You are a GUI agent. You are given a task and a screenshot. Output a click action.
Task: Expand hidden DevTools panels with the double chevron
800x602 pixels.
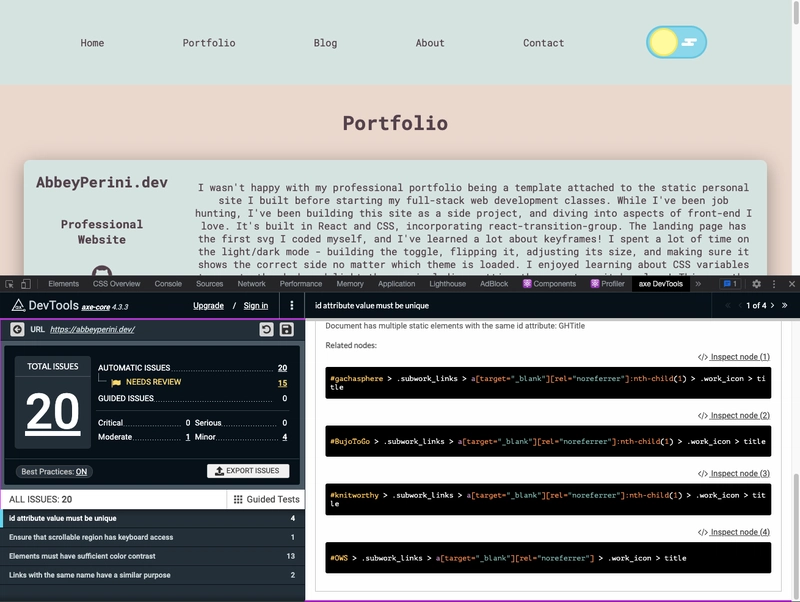pyautogui.click(x=698, y=283)
